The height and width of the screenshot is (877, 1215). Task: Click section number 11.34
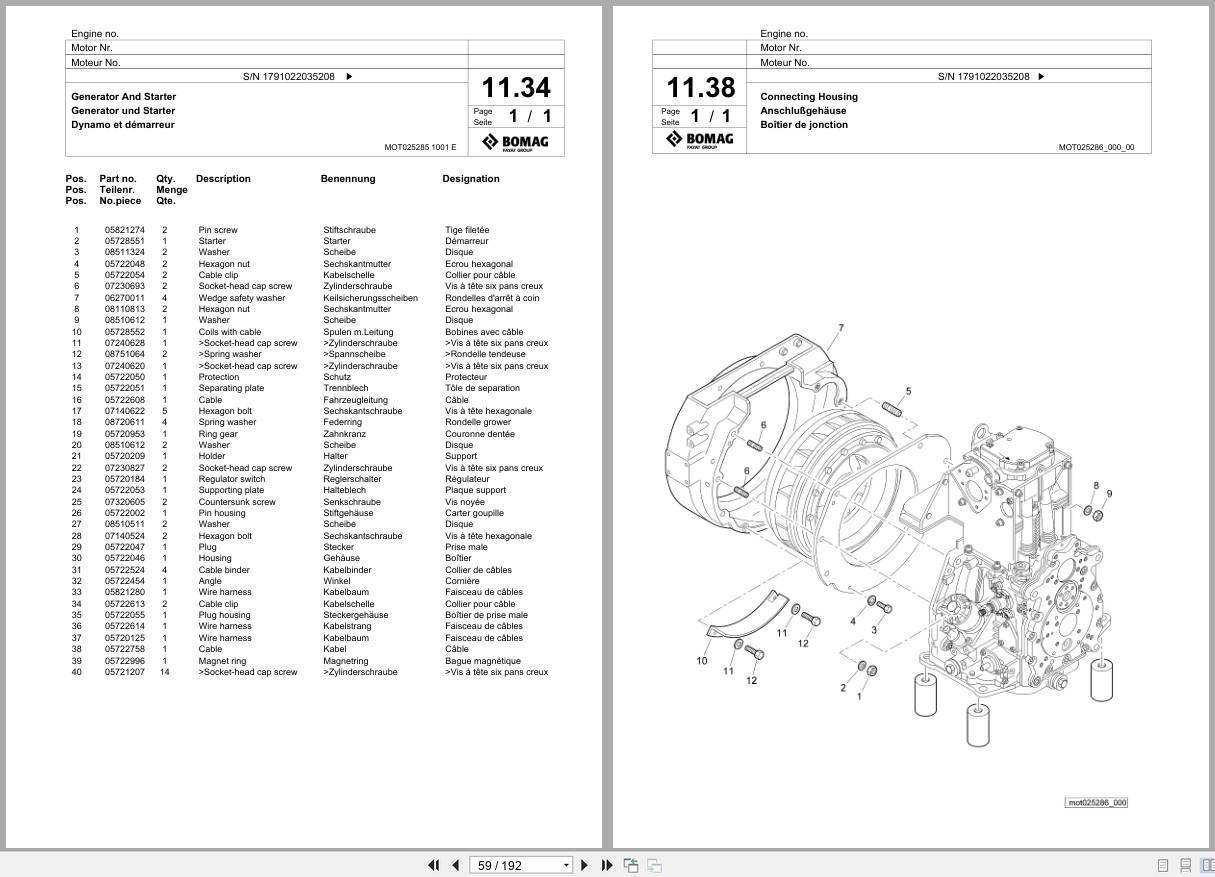(x=516, y=88)
